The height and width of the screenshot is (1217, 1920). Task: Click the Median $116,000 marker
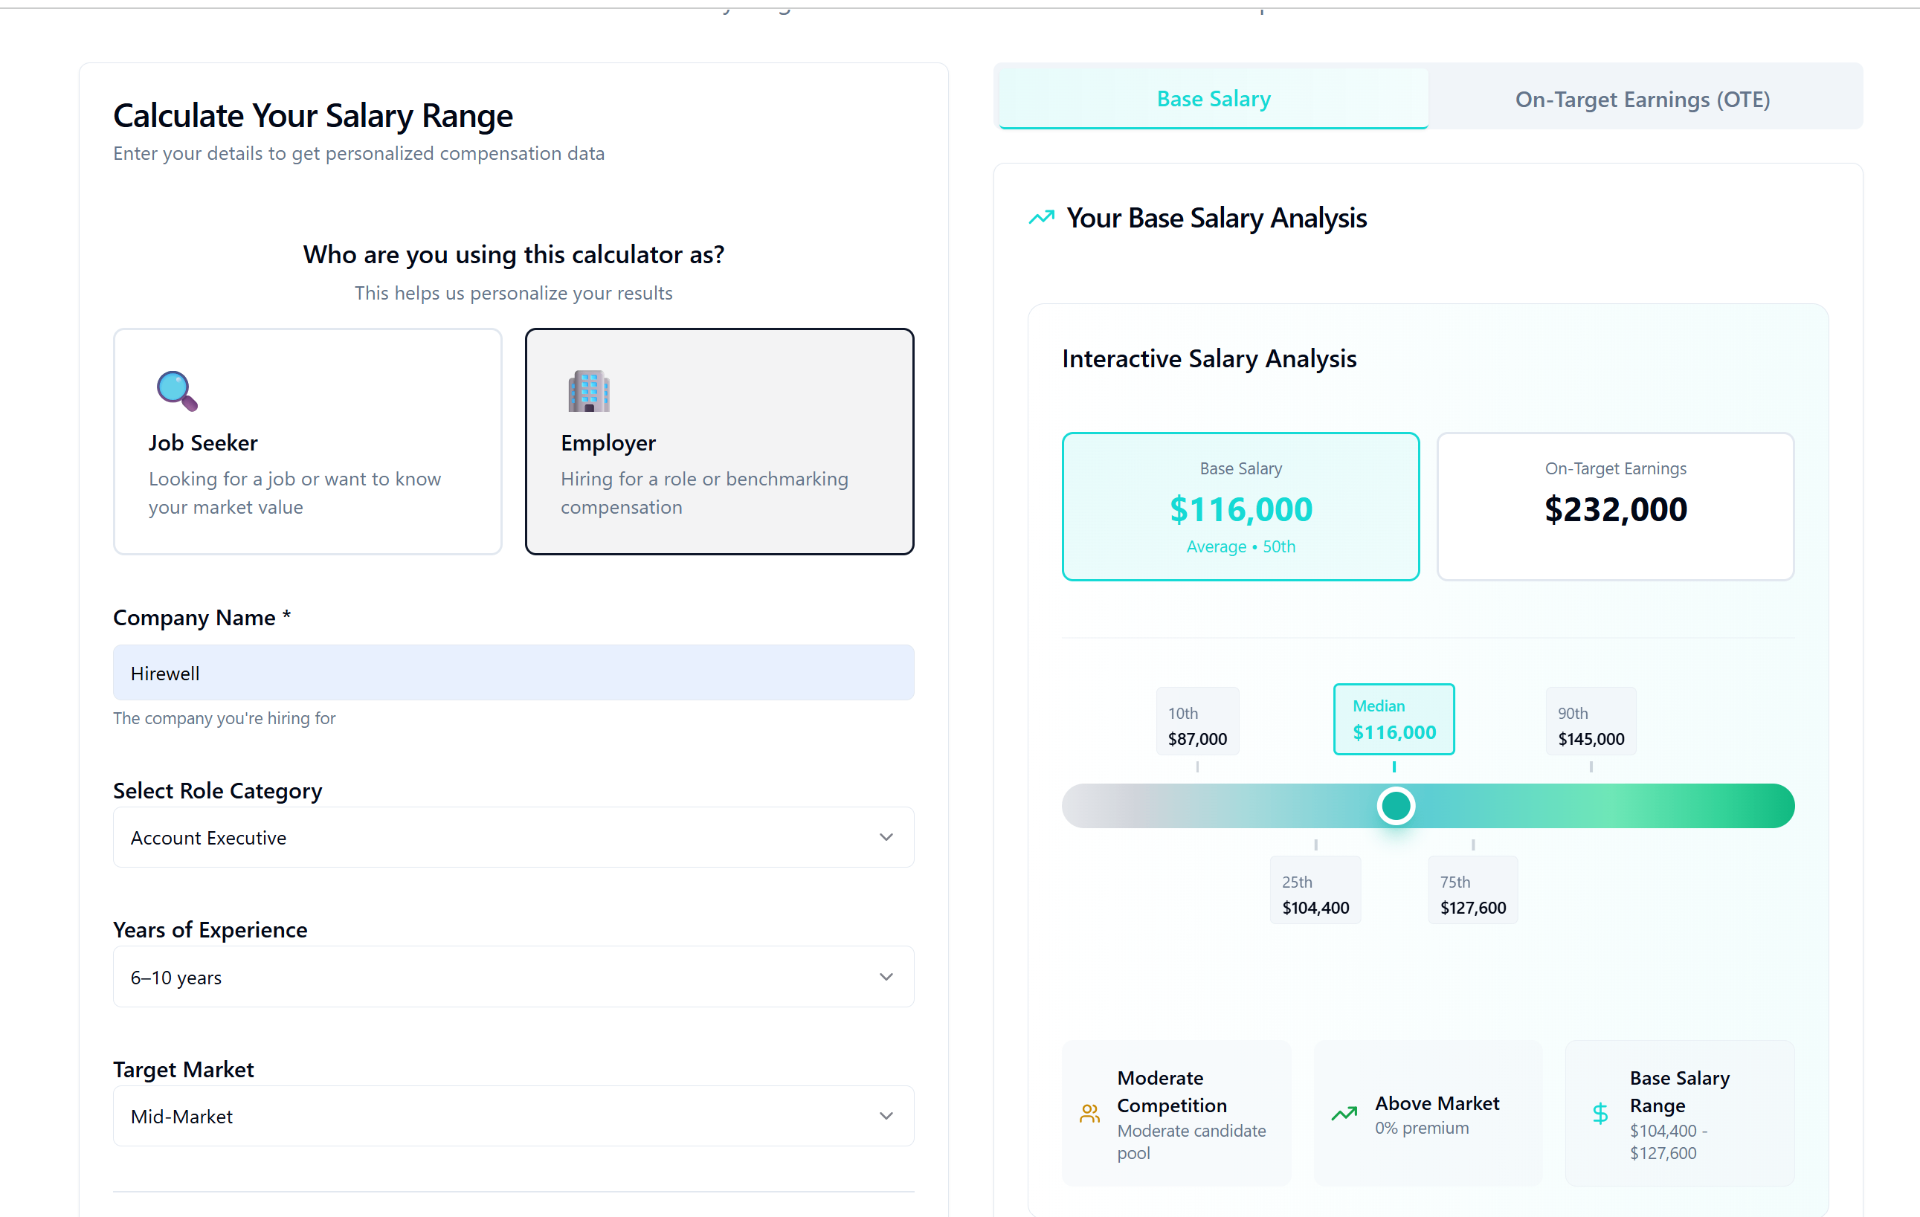1393,719
